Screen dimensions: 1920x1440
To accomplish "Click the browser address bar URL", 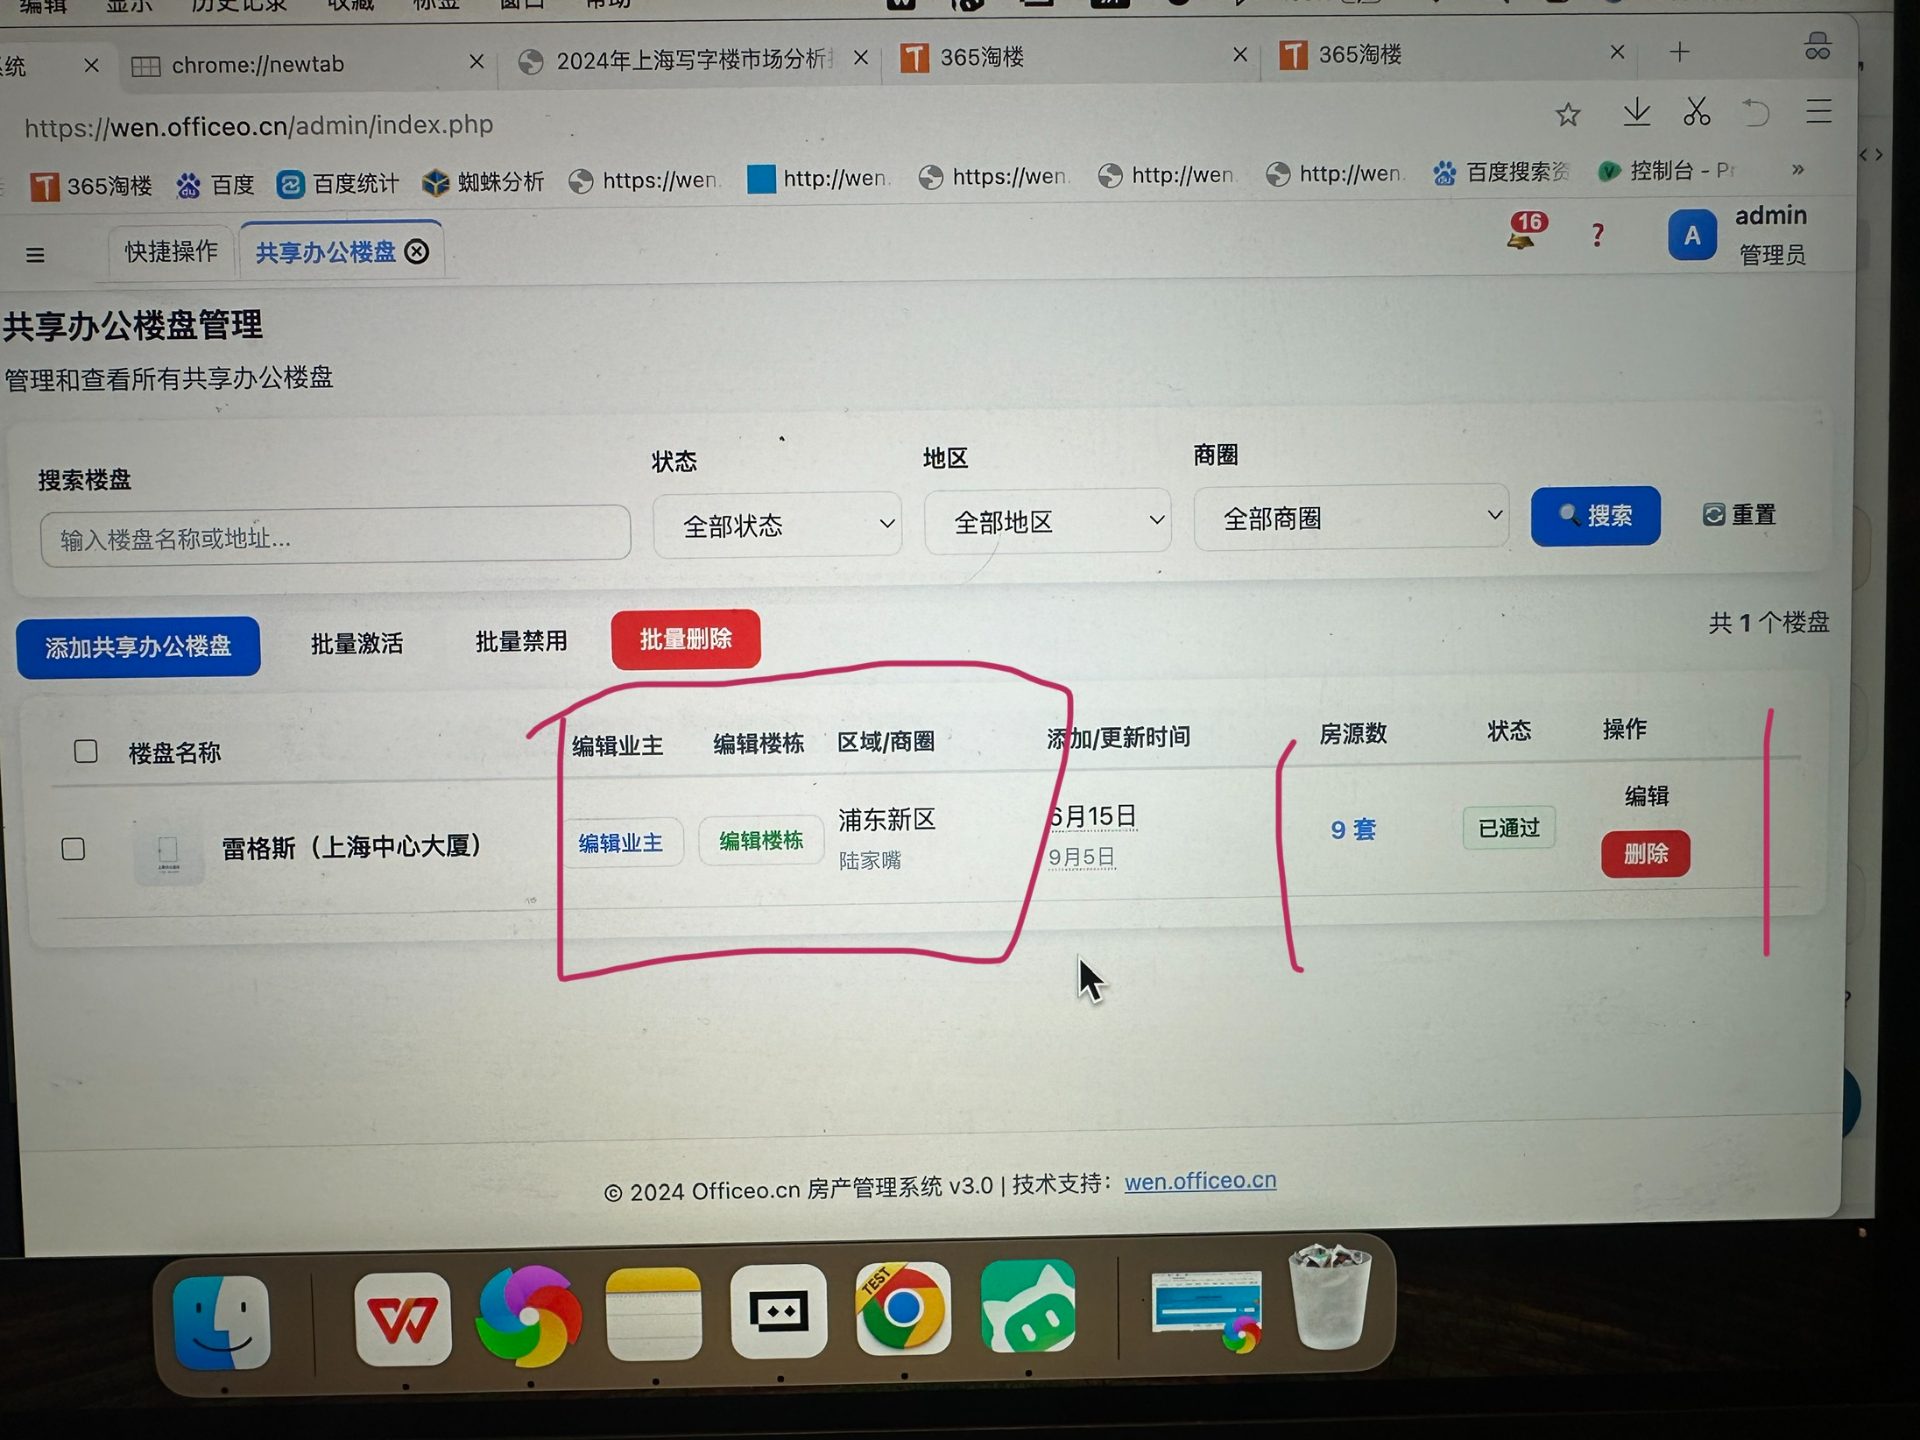I will pyautogui.click(x=259, y=126).
